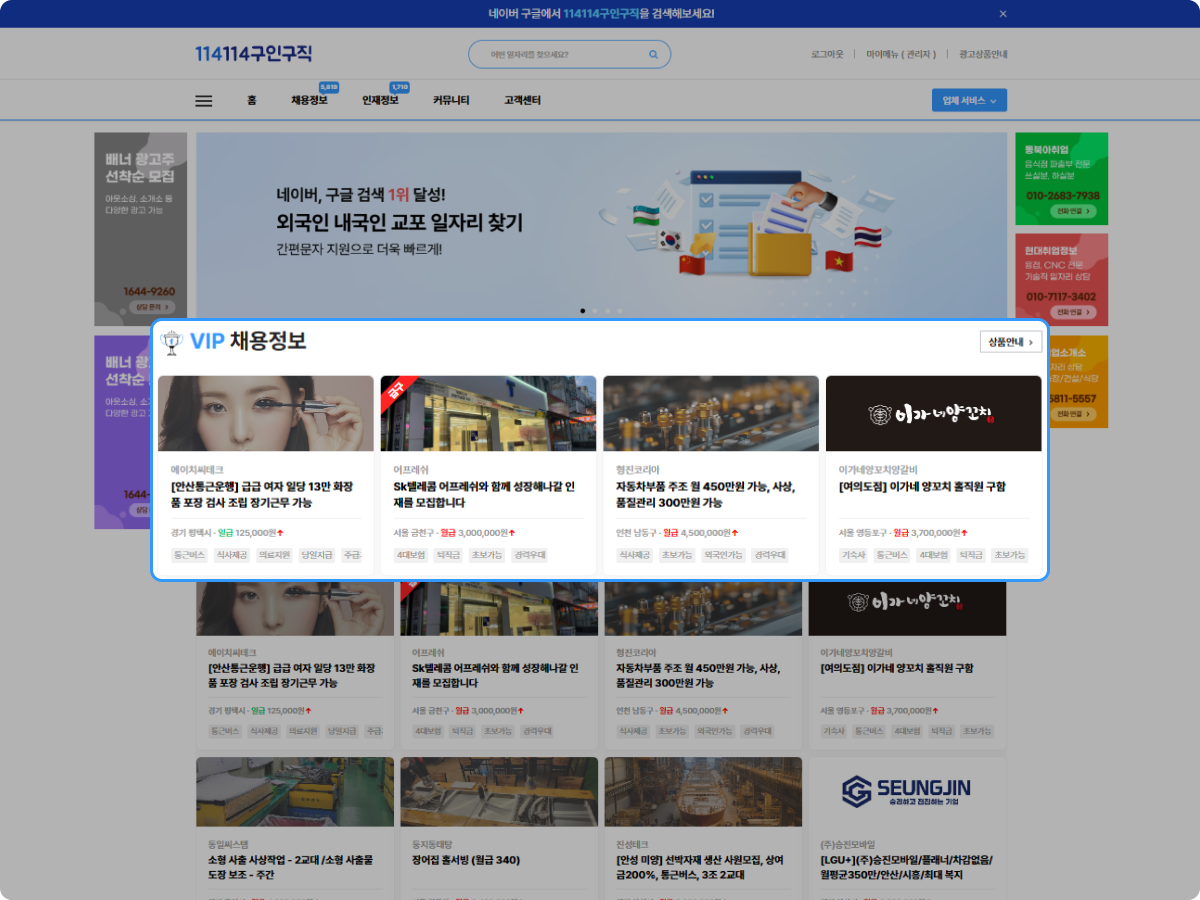Screen dimensions: 1200x900
Task: Open the 인재정보 menu
Action: (380, 100)
